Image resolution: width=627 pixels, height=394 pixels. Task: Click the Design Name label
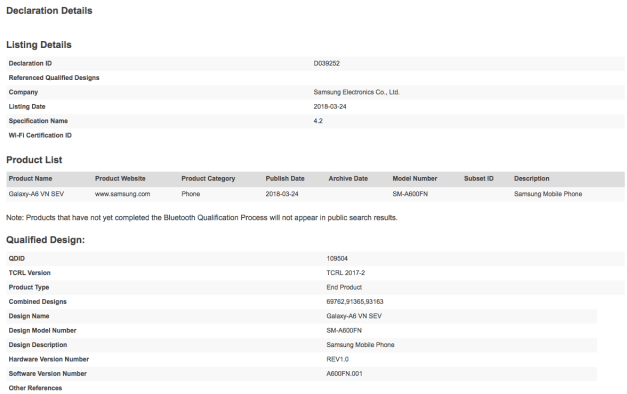pos(28,316)
